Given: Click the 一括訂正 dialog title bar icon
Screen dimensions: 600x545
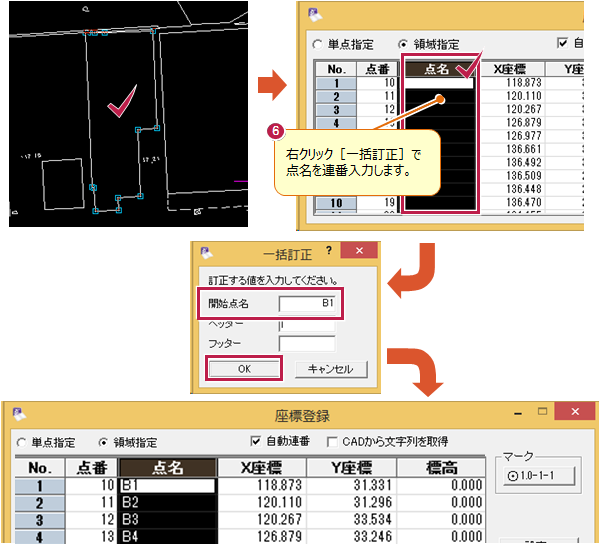Looking at the screenshot, I should [x=207, y=255].
